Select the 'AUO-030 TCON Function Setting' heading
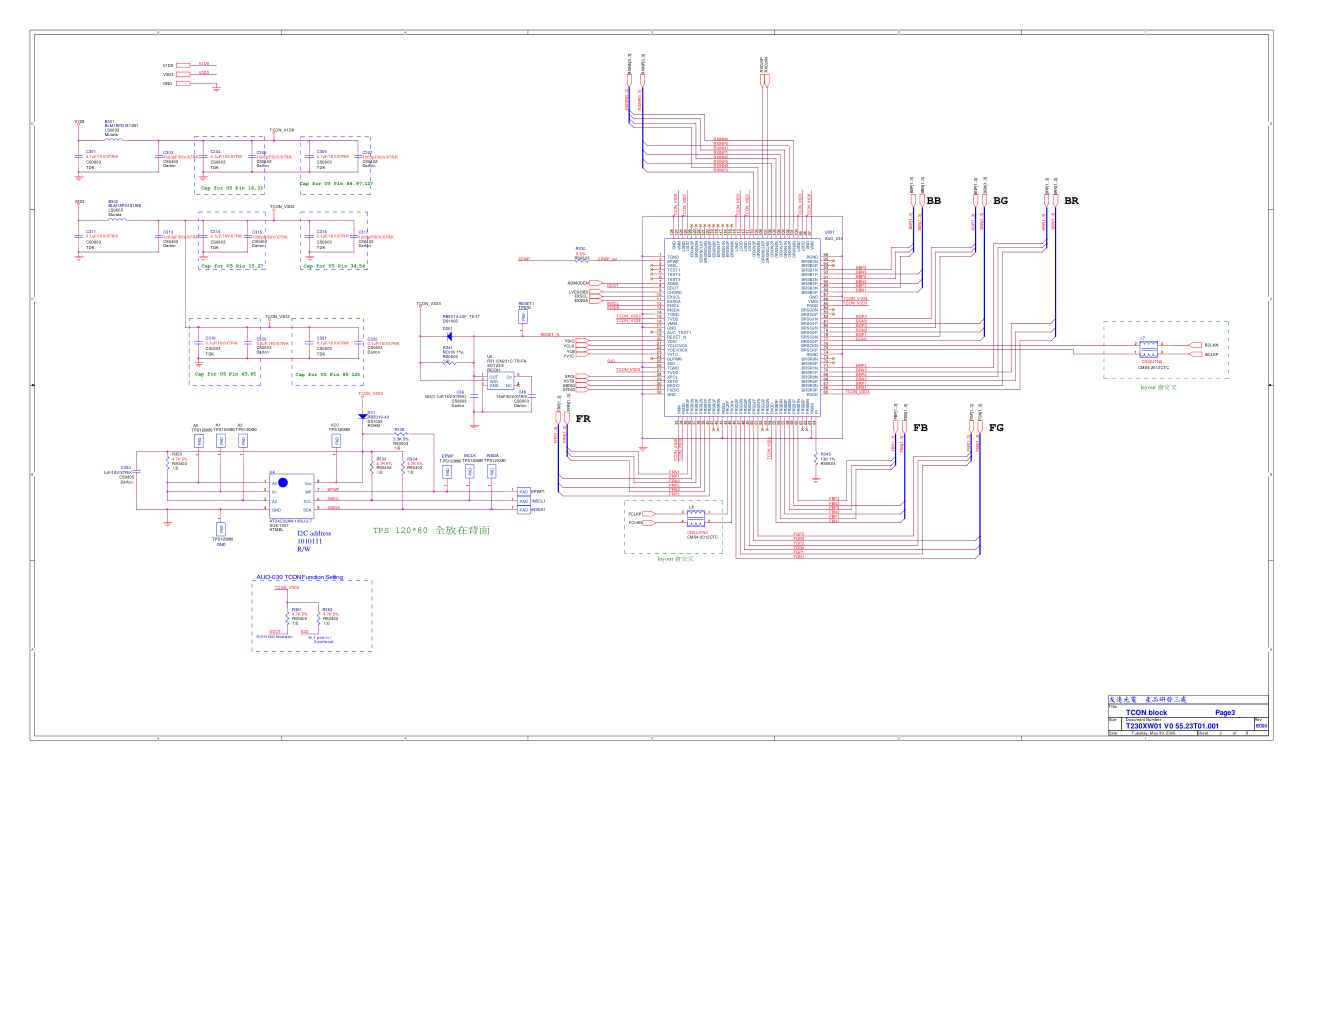The image size is (1320, 1020). pos(299,577)
